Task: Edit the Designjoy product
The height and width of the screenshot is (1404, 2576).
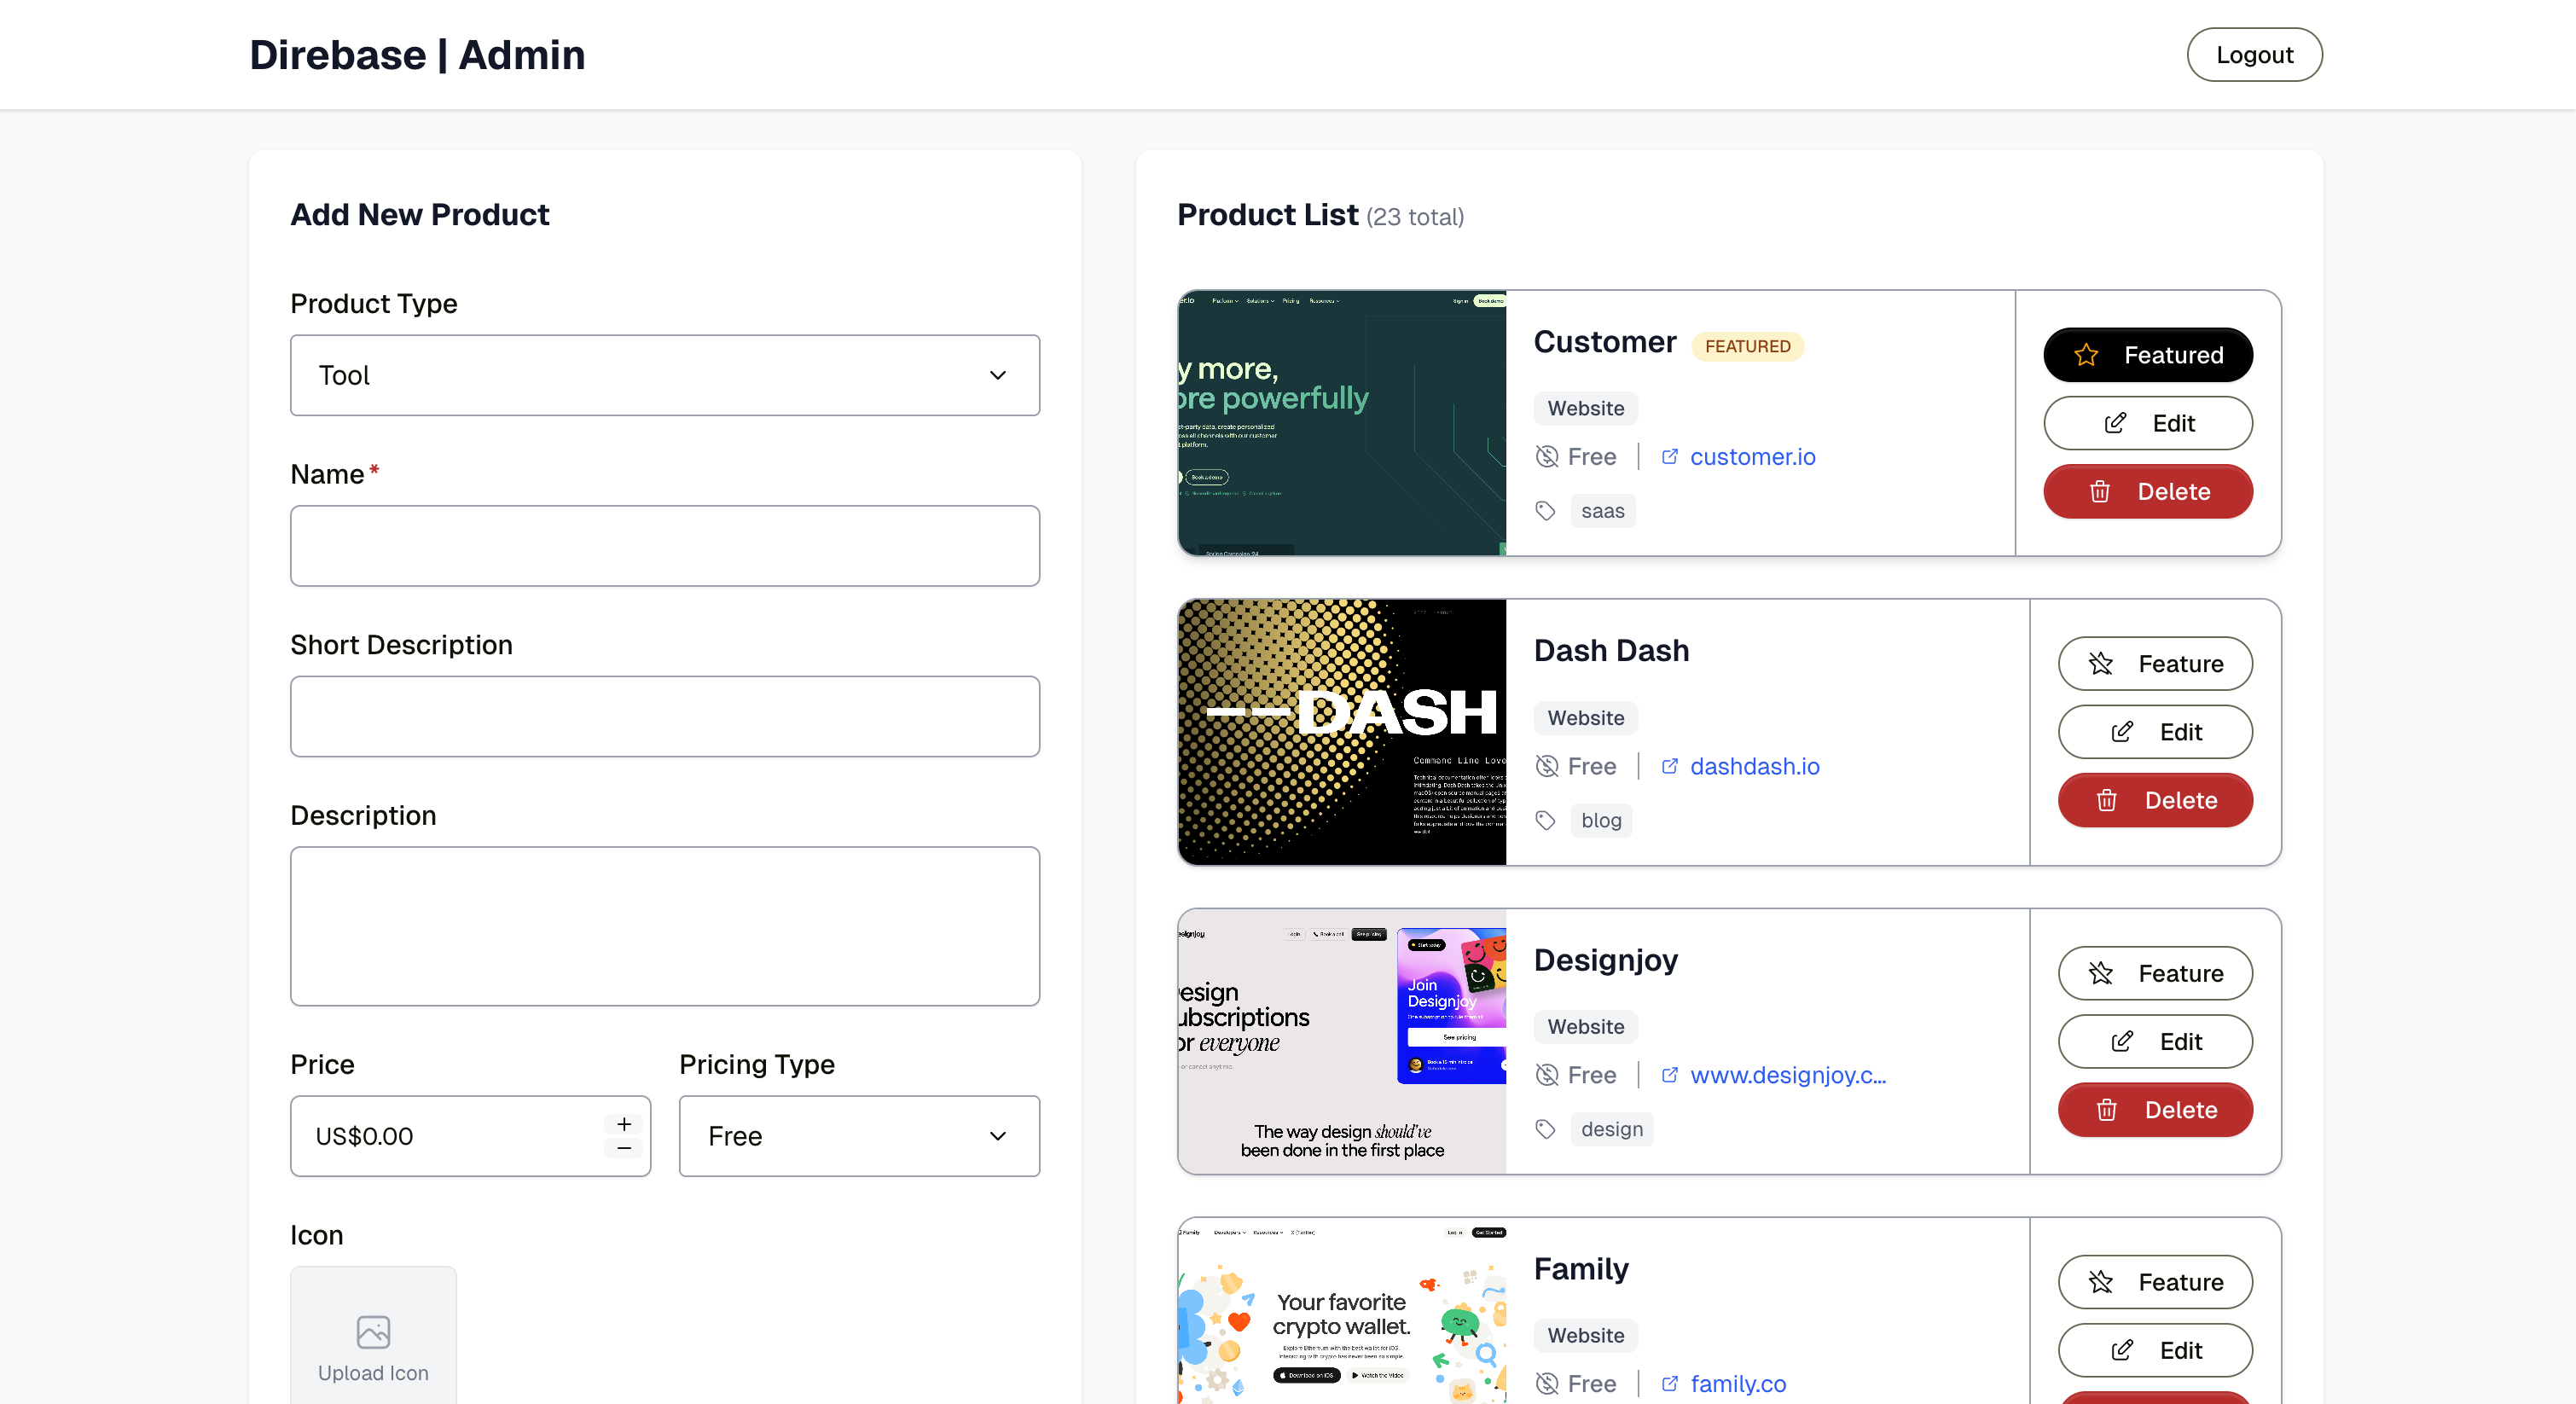Action: pos(2155,1042)
